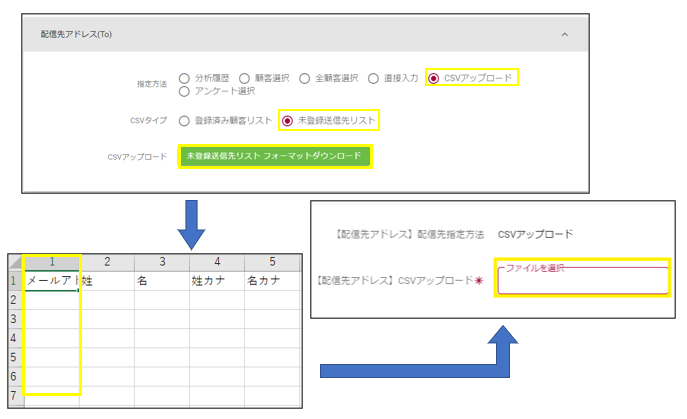The height and width of the screenshot is (419, 687).
Task: Select the メールアドレス header cell
Action: click(x=51, y=281)
